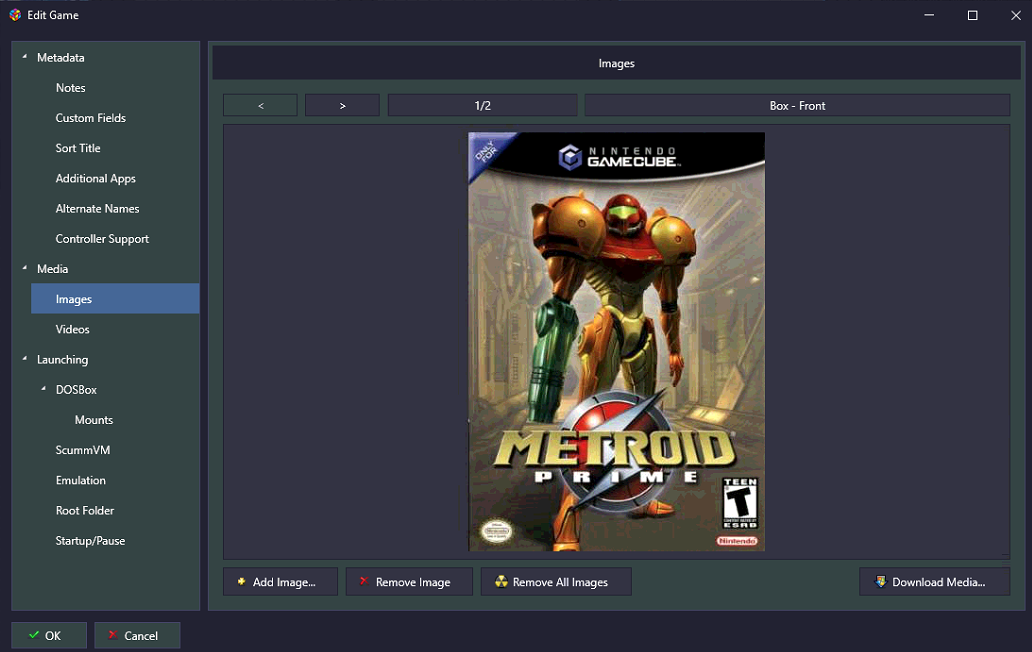The height and width of the screenshot is (652, 1032).
Task: Open the Custom Fields page
Action: 91,118
